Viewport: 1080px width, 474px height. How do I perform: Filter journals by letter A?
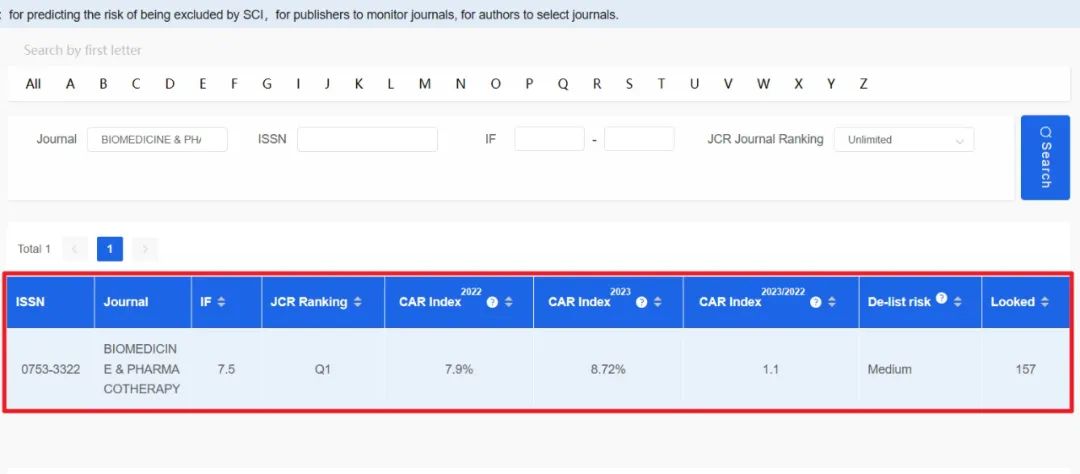point(70,84)
